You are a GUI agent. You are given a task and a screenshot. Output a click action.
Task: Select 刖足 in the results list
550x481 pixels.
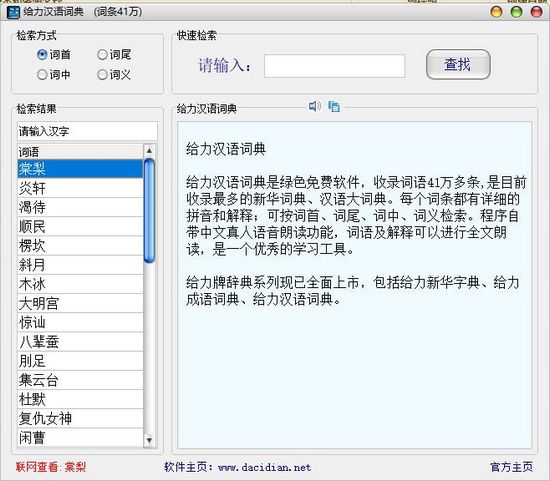[80, 361]
